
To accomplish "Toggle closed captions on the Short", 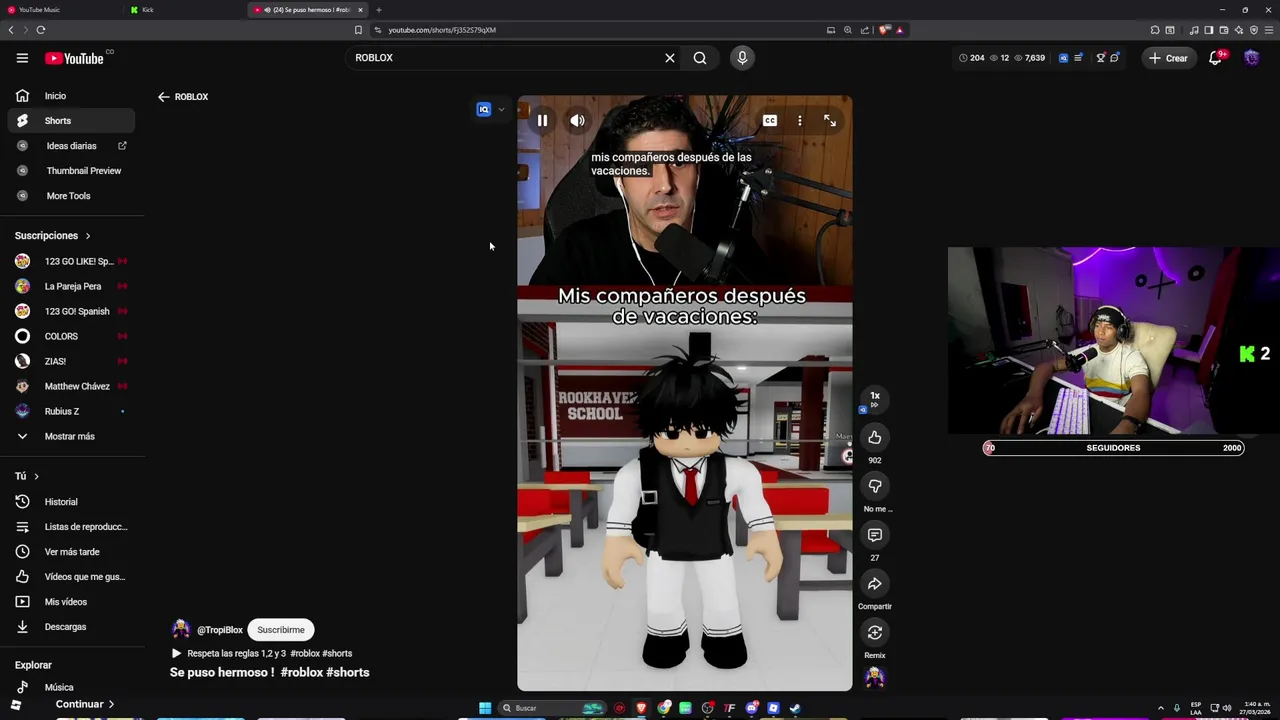I will pyautogui.click(x=770, y=121).
